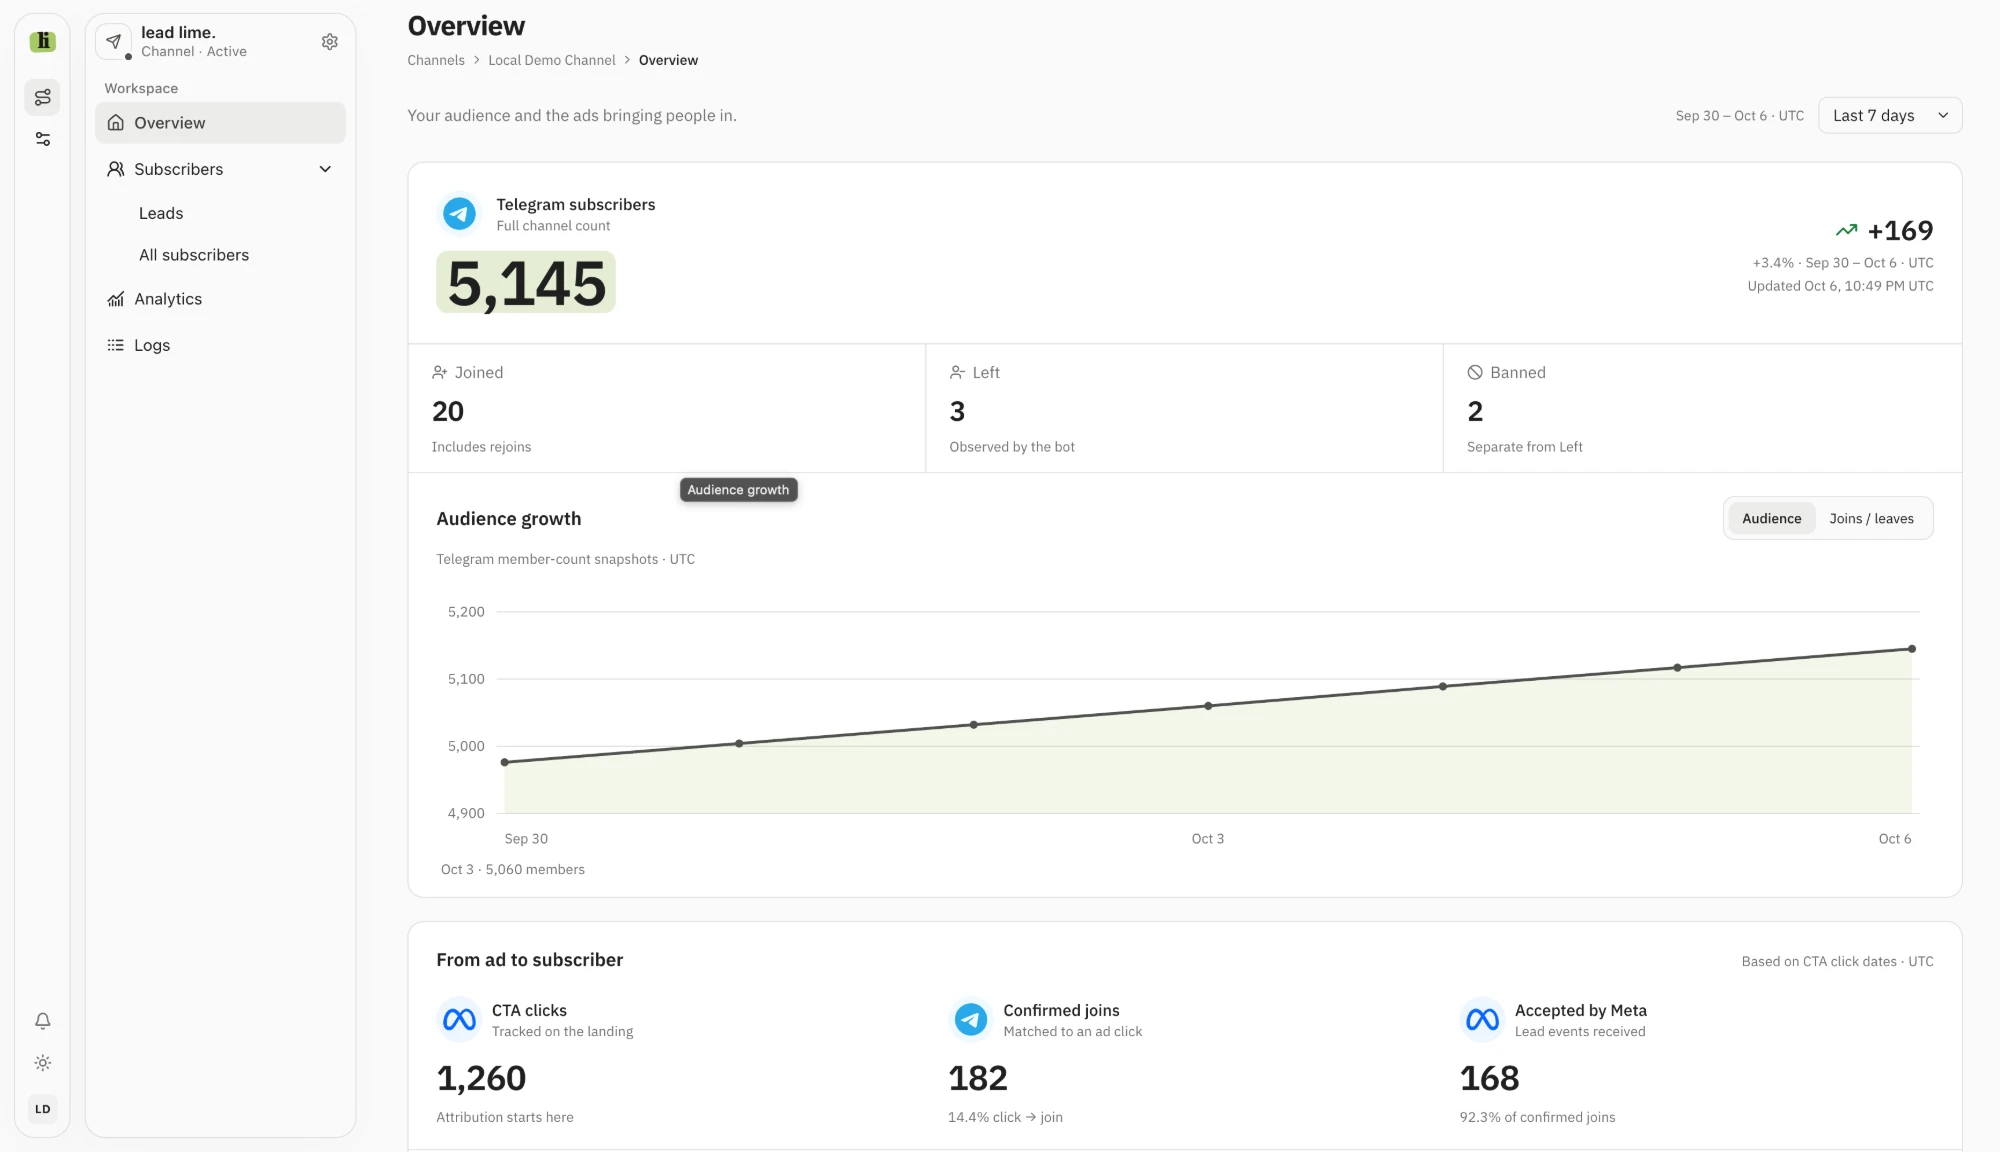Open channel settings gear icon
The image size is (2000, 1152).
329,42
